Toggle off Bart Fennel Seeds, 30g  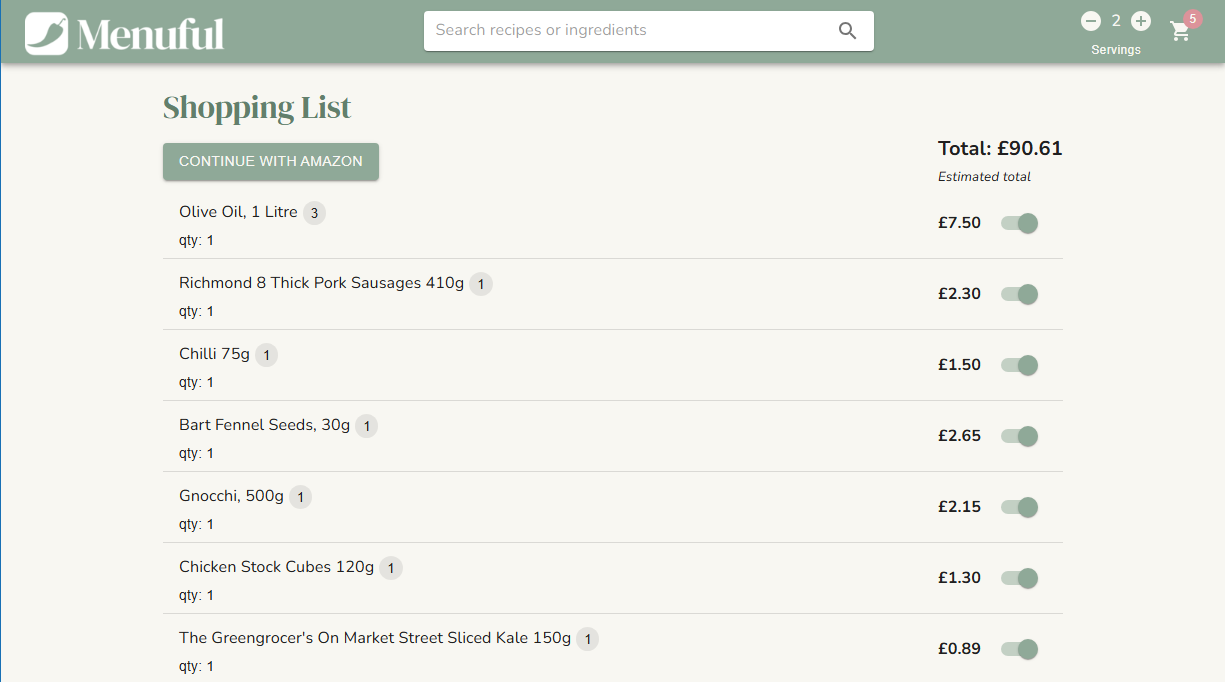pyautogui.click(x=1020, y=436)
